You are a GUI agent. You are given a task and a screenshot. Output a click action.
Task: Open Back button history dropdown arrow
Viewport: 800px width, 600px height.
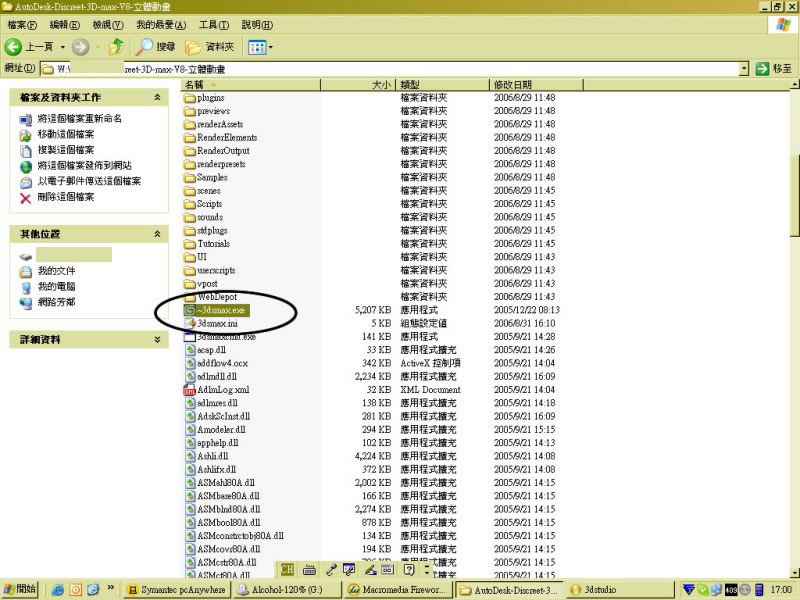point(63,47)
